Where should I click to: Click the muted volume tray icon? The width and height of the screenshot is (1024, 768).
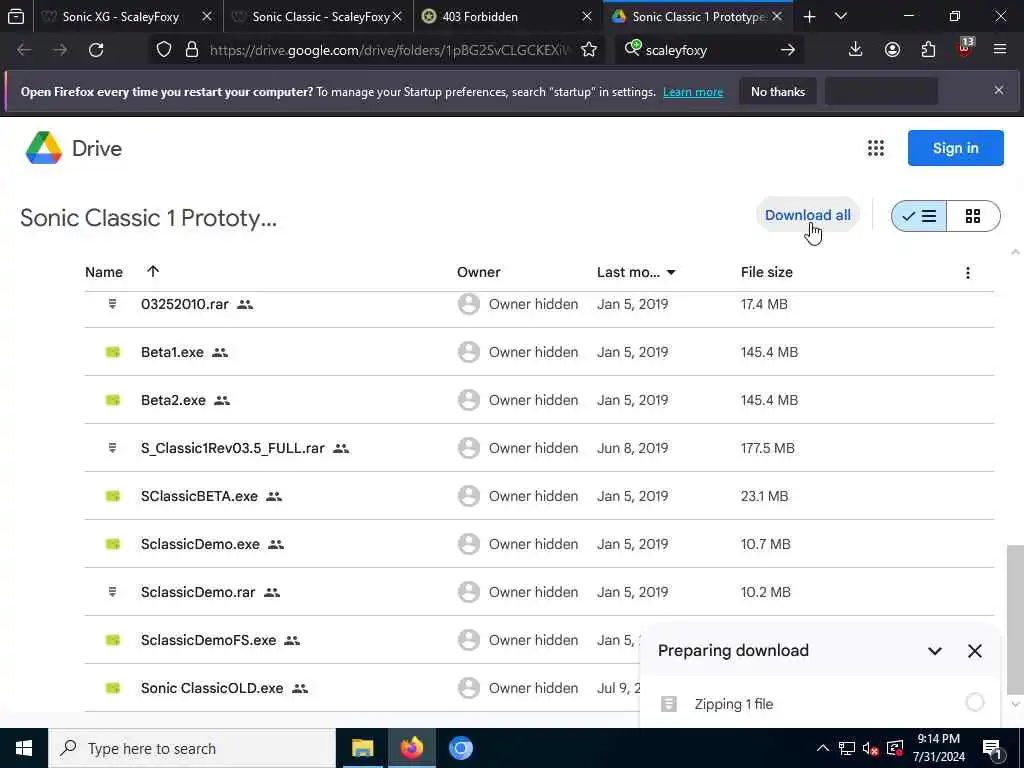(871, 748)
